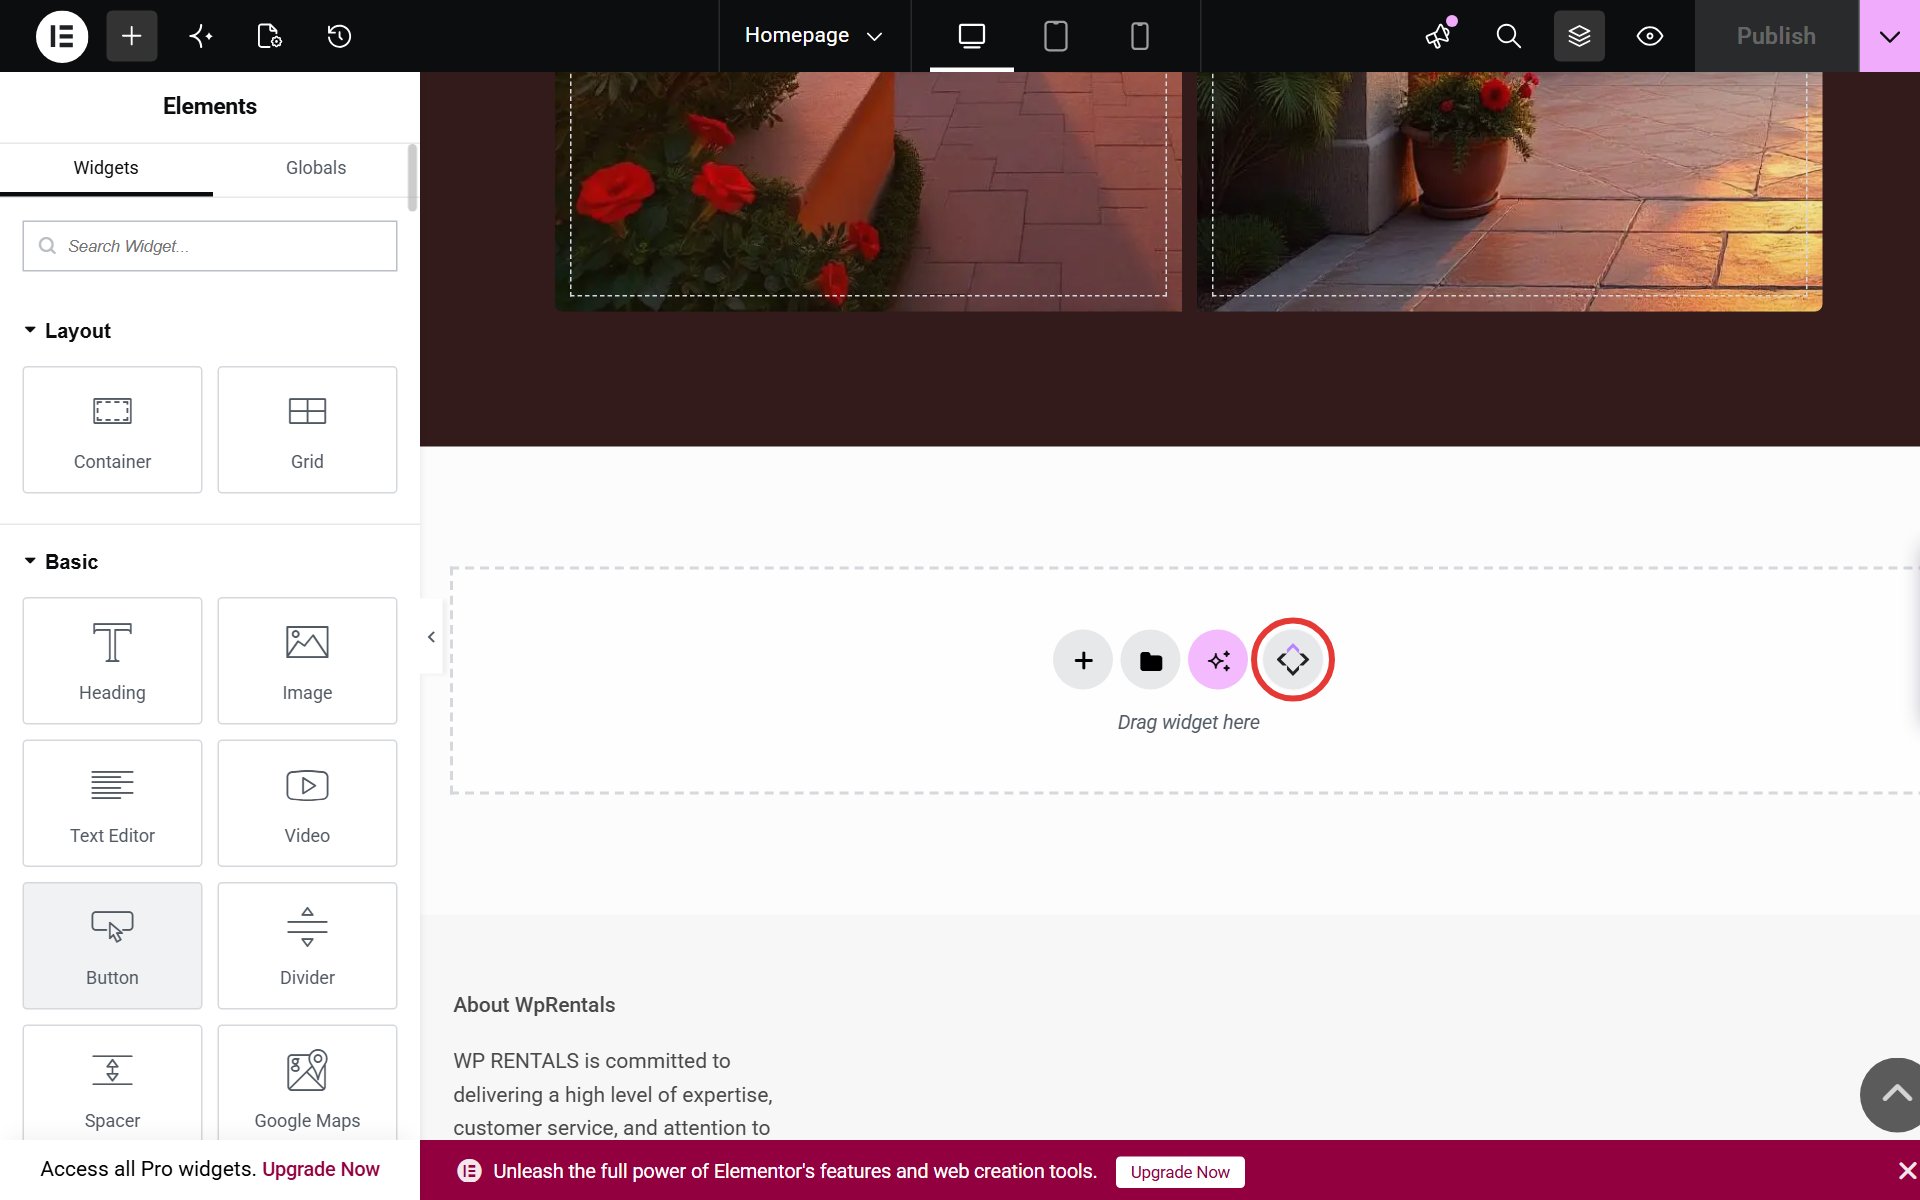
Task: Collapse the Elements panel with side arrow
Action: pos(431,637)
